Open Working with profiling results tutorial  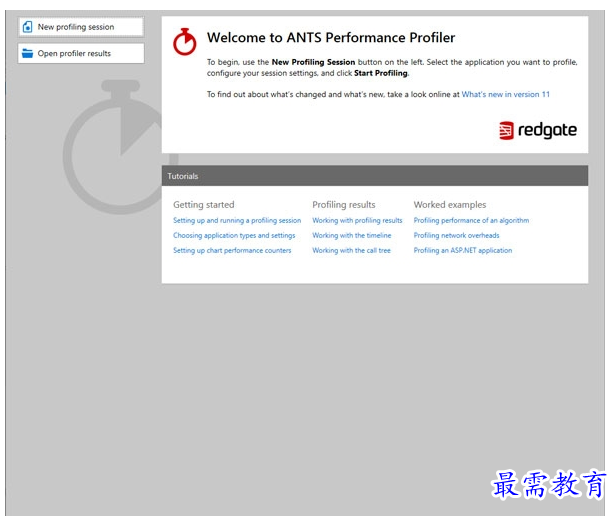(x=357, y=220)
